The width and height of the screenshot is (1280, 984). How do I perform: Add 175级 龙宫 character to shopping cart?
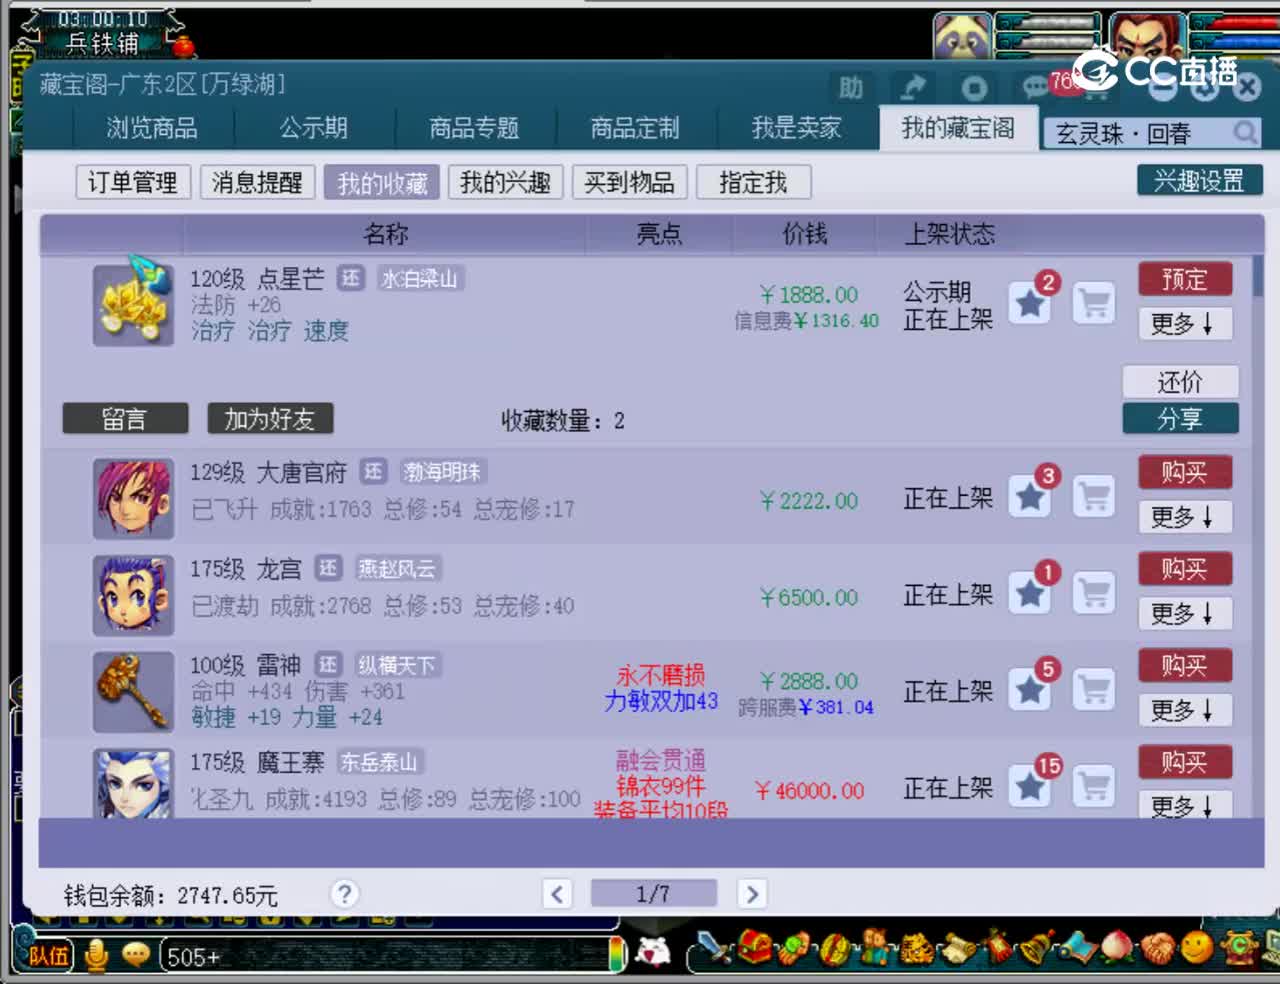[1094, 593]
